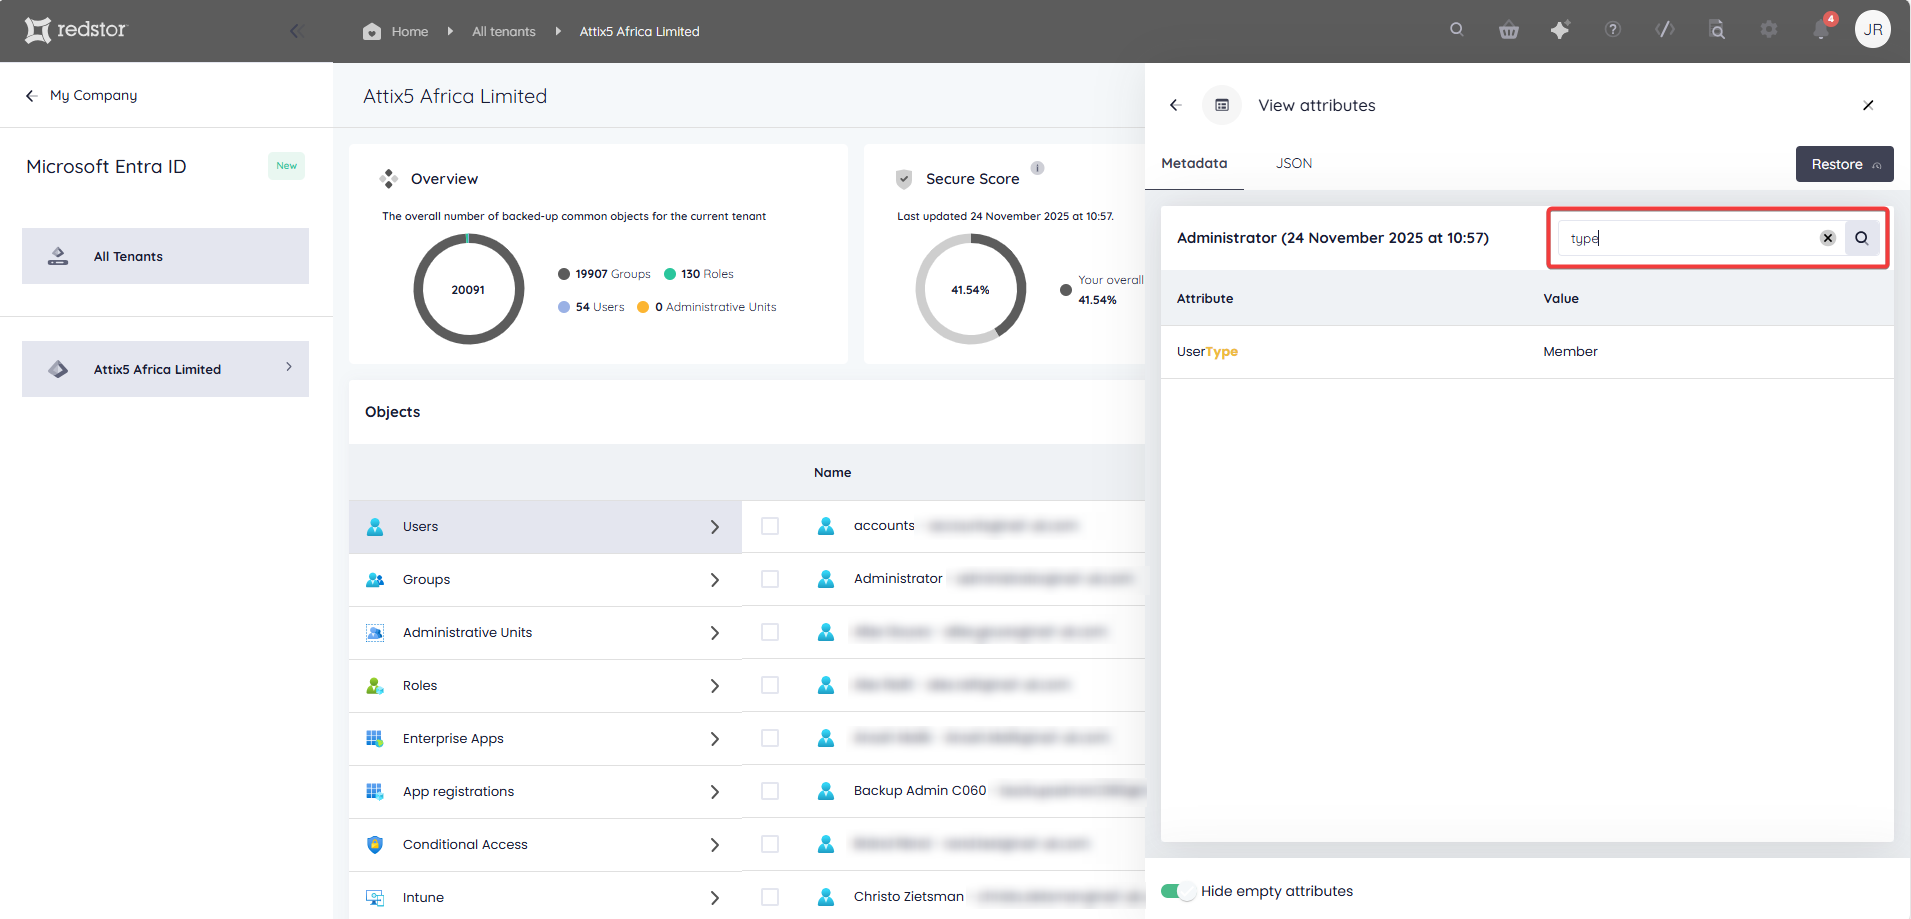
Task: Check the Administrator user checkbox
Action: pyautogui.click(x=770, y=579)
